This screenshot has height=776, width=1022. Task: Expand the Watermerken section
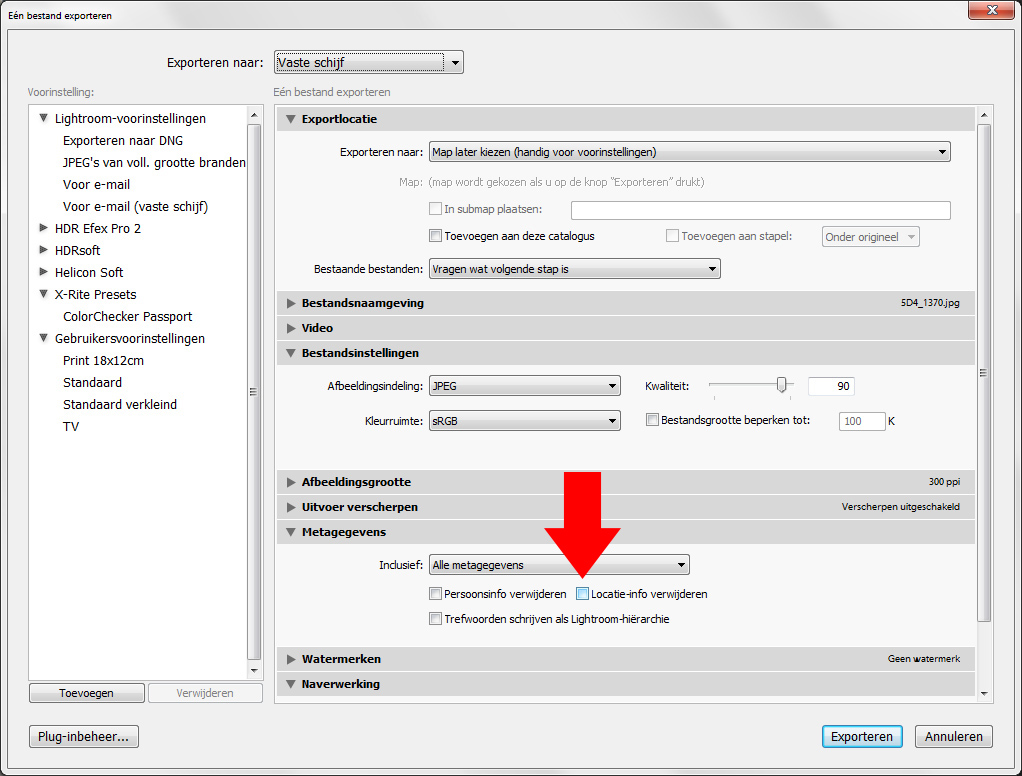(291, 659)
